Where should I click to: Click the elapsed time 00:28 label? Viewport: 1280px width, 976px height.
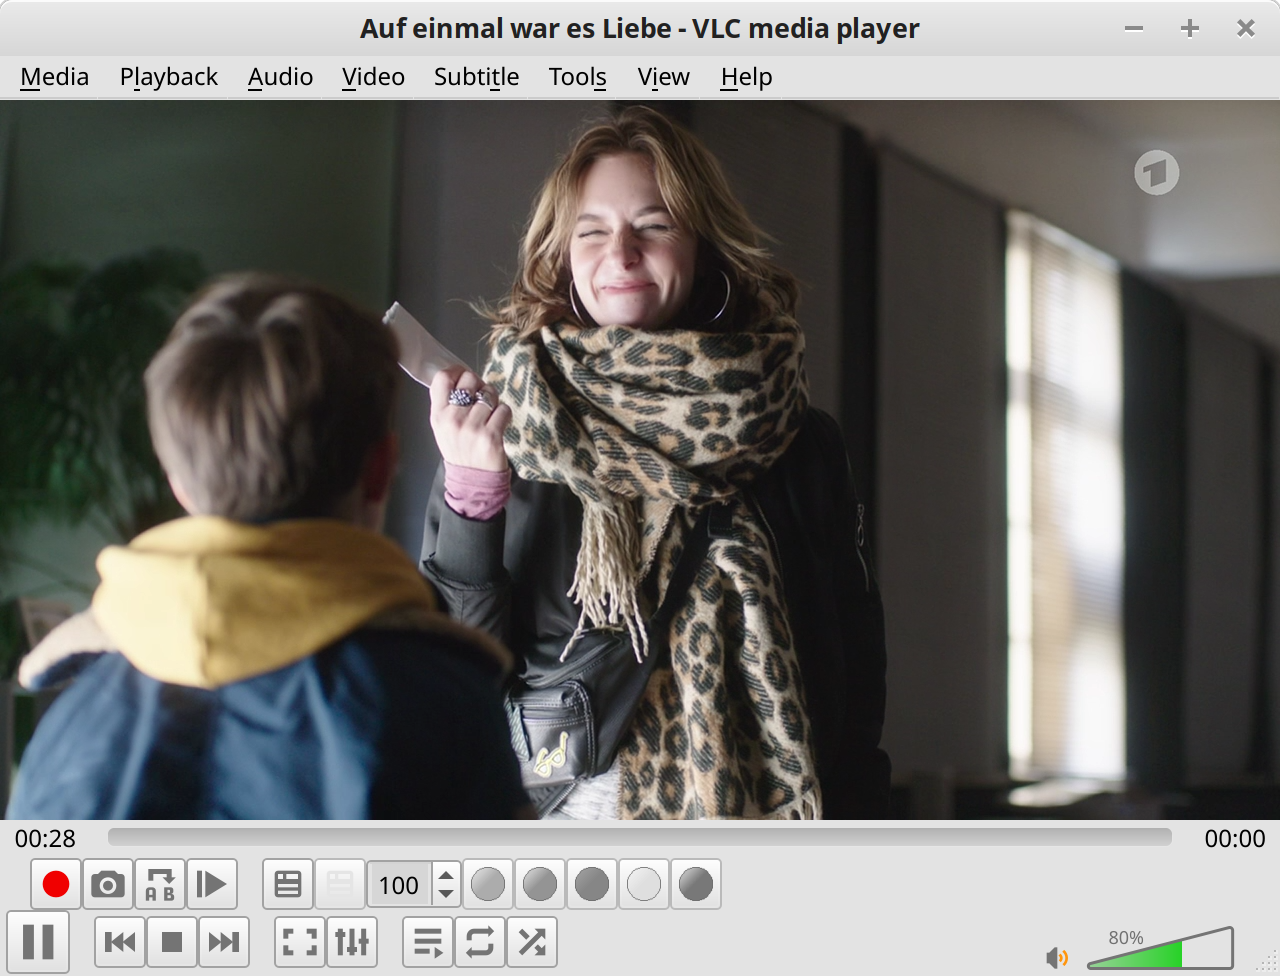[45, 838]
